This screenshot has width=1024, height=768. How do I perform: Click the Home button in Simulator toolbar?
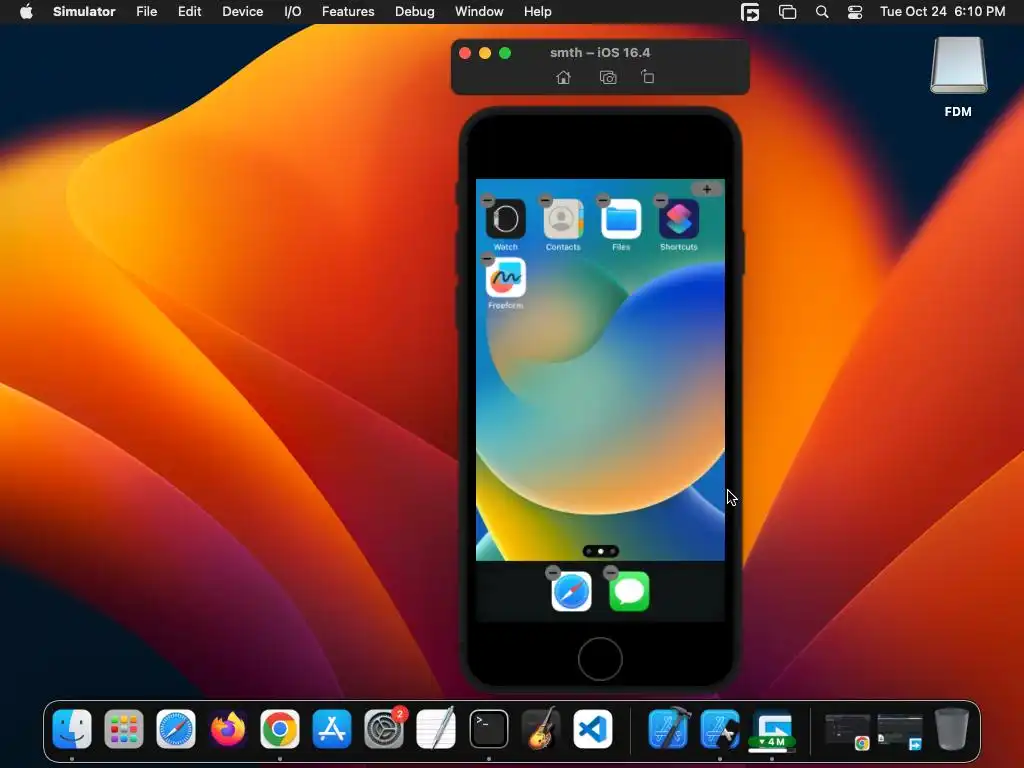tap(563, 78)
